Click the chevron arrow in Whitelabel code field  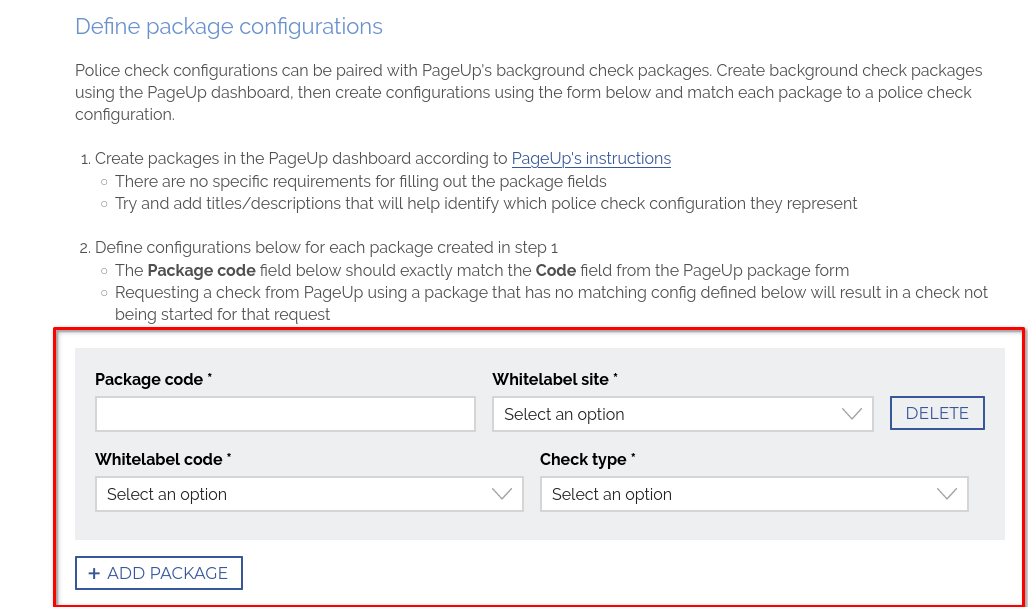[x=502, y=494]
